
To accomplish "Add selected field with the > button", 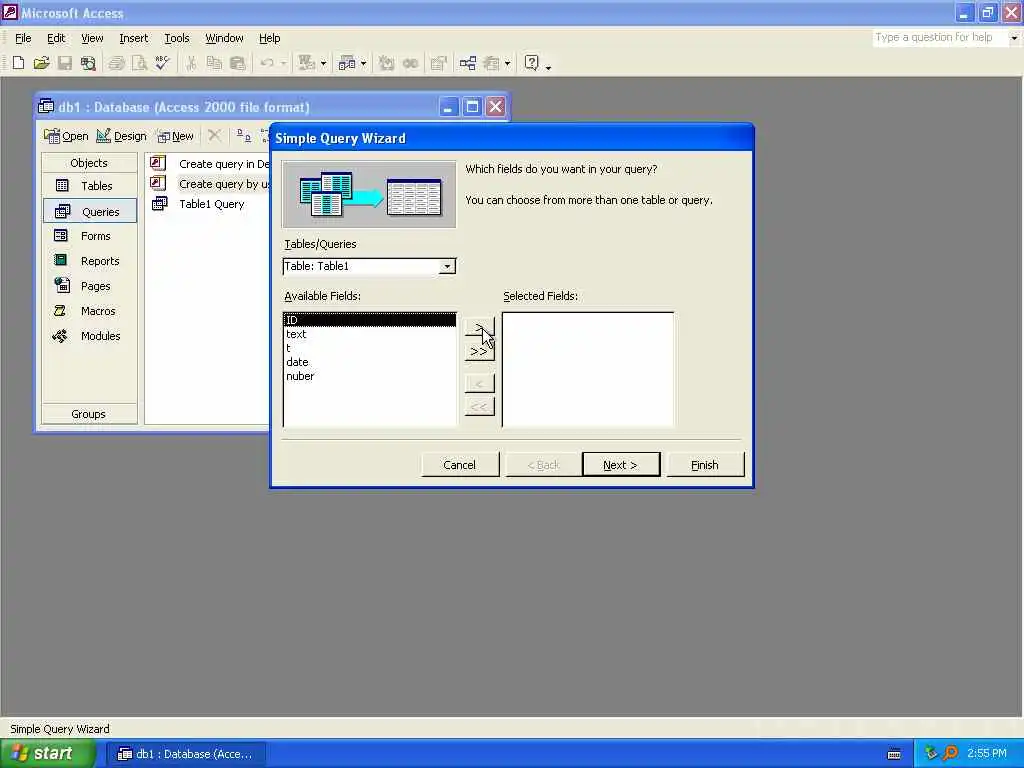I will click(x=479, y=327).
